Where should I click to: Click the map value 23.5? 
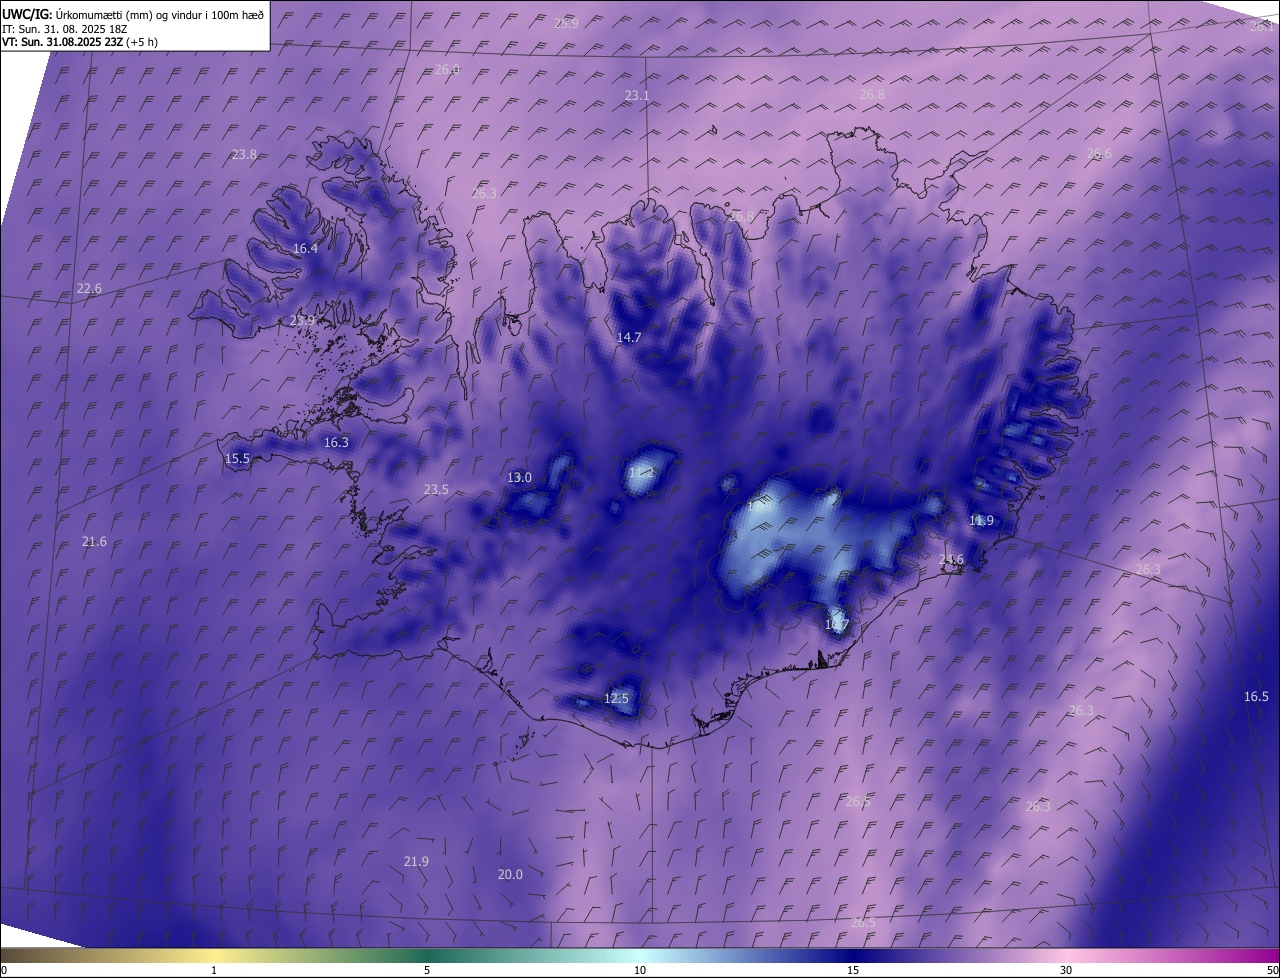[x=436, y=489]
